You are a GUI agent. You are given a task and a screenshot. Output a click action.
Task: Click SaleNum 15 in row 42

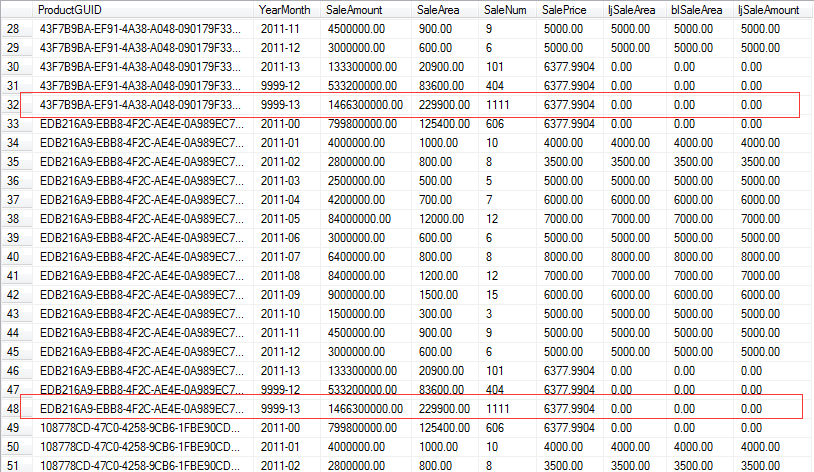(x=492, y=295)
